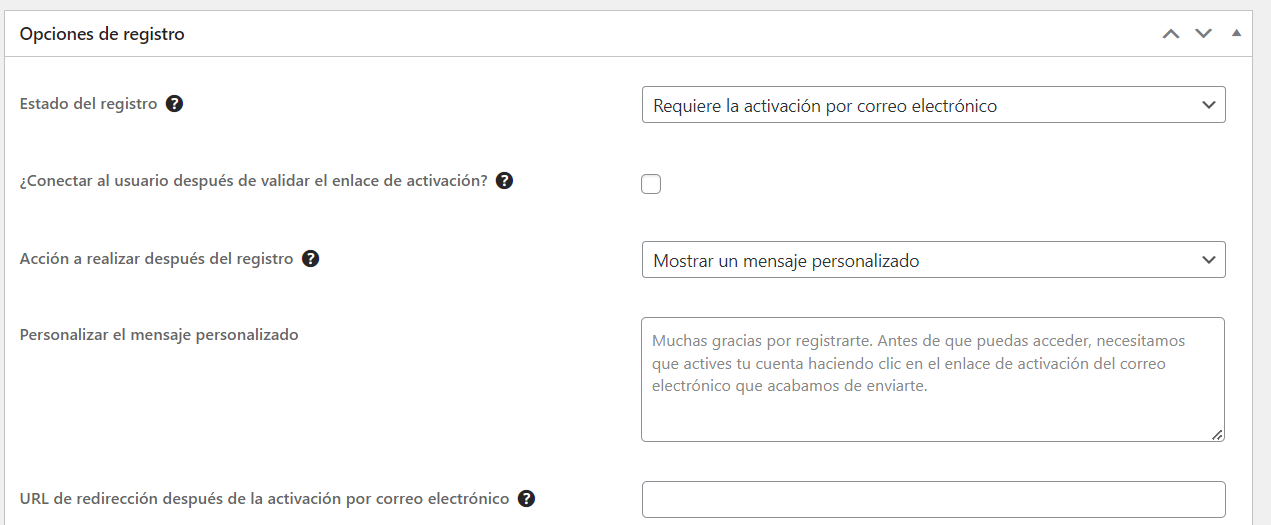This screenshot has height=525, width=1271.
Task: Click the '¿Conectar al usuario después de validar…' label
Action: click(254, 181)
